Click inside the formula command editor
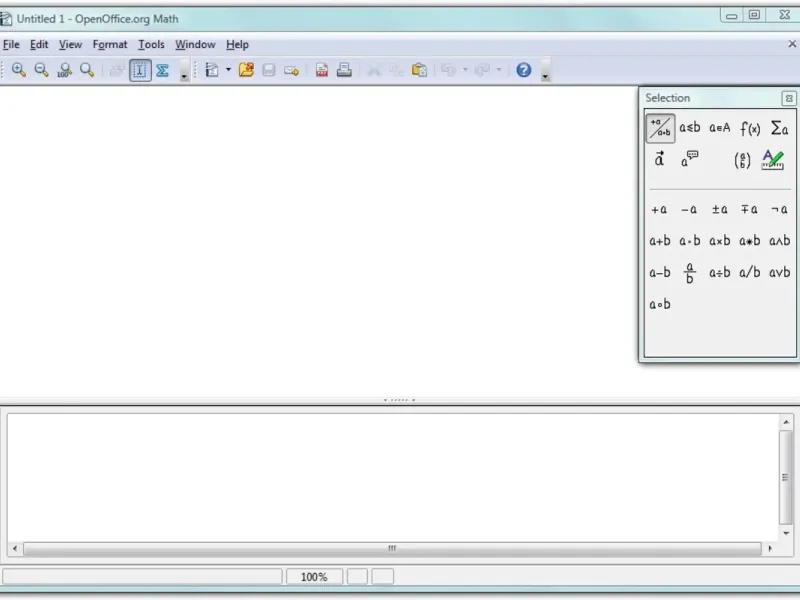 [392, 477]
